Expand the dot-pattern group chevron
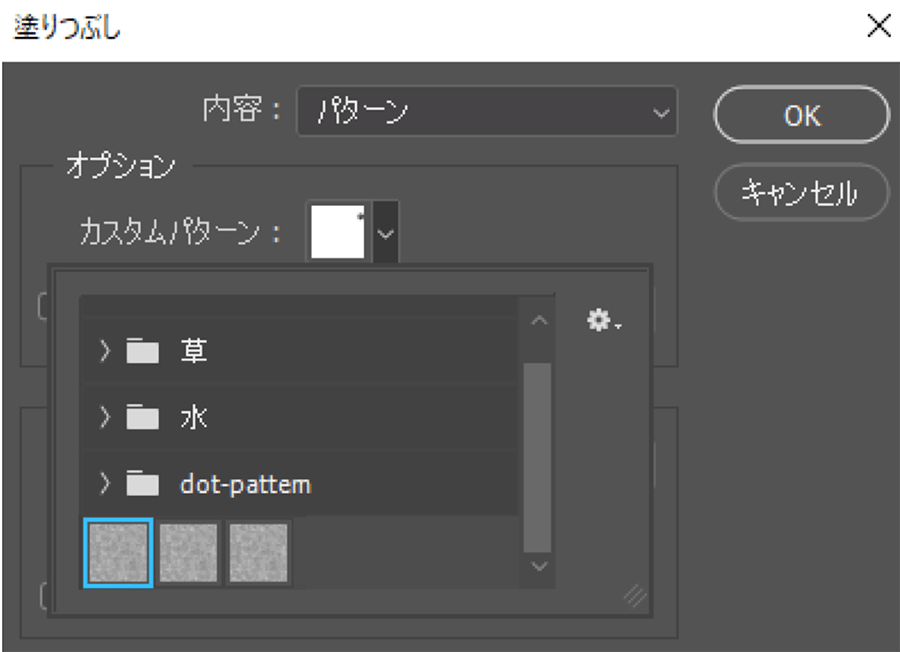Image resolution: width=900 pixels, height=652 pixels. (x=105, y=485)
